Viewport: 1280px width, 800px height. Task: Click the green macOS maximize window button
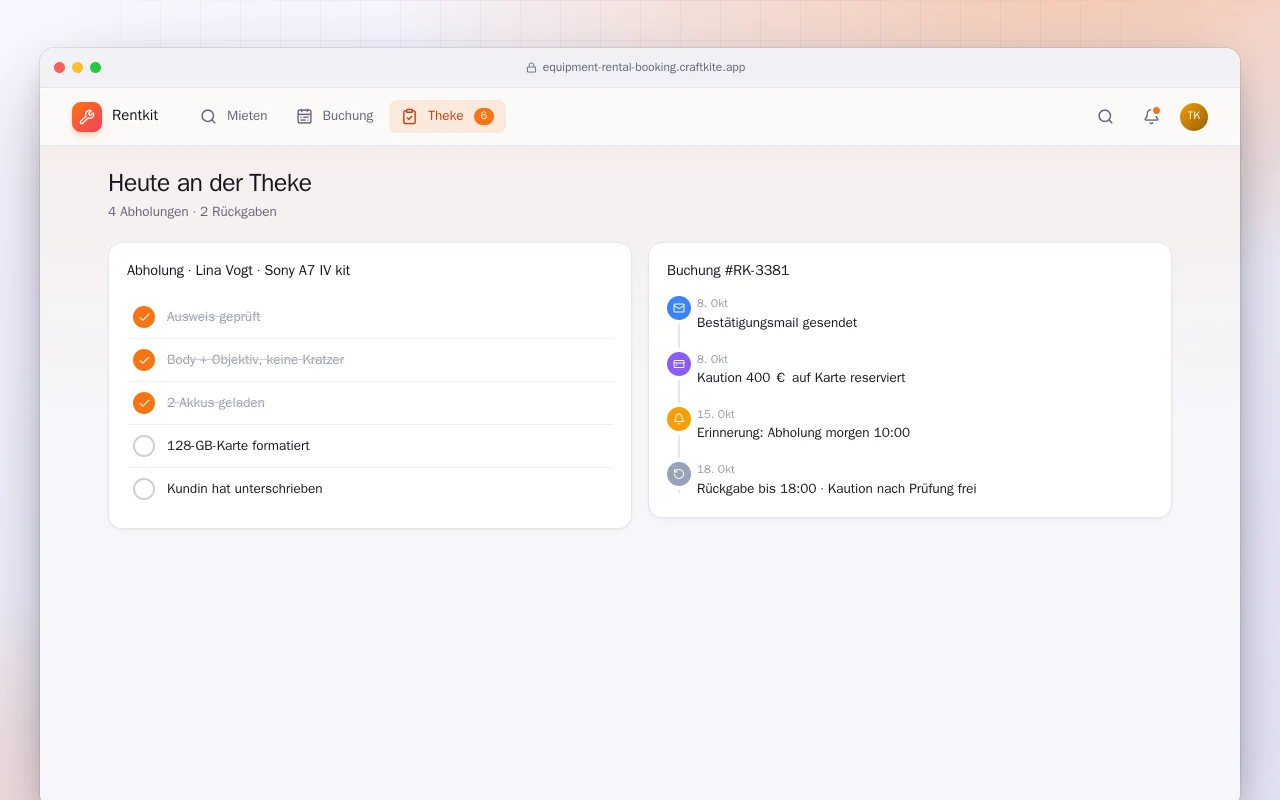[96, 67]
